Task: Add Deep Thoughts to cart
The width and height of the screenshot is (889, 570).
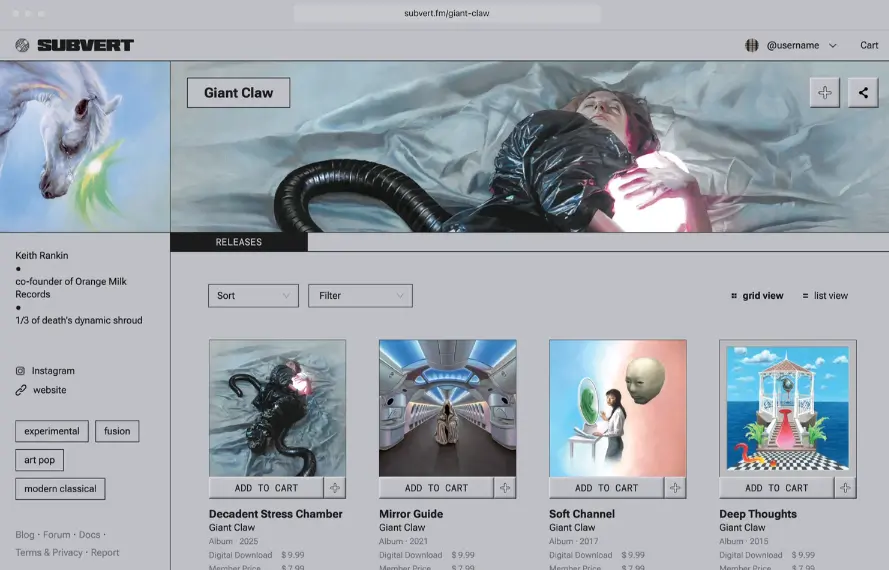Action: [x=776, y=488]
